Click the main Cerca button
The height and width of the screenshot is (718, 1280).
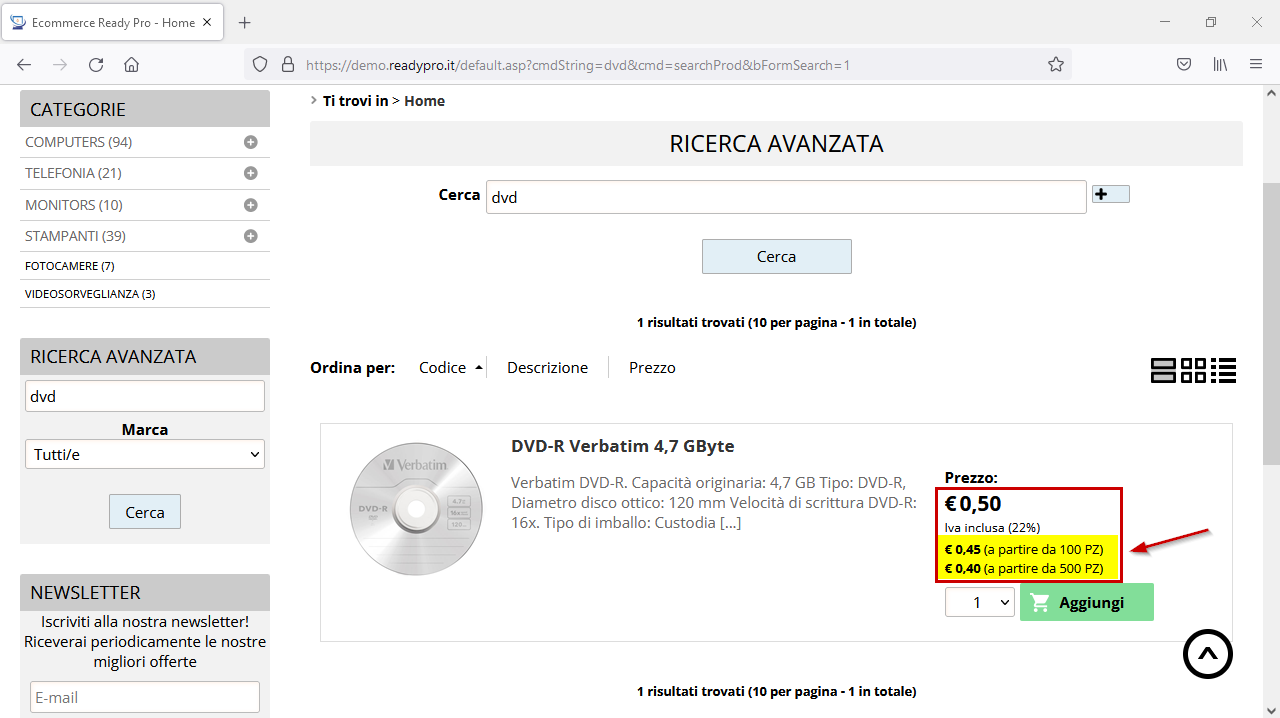coord(777,257)
